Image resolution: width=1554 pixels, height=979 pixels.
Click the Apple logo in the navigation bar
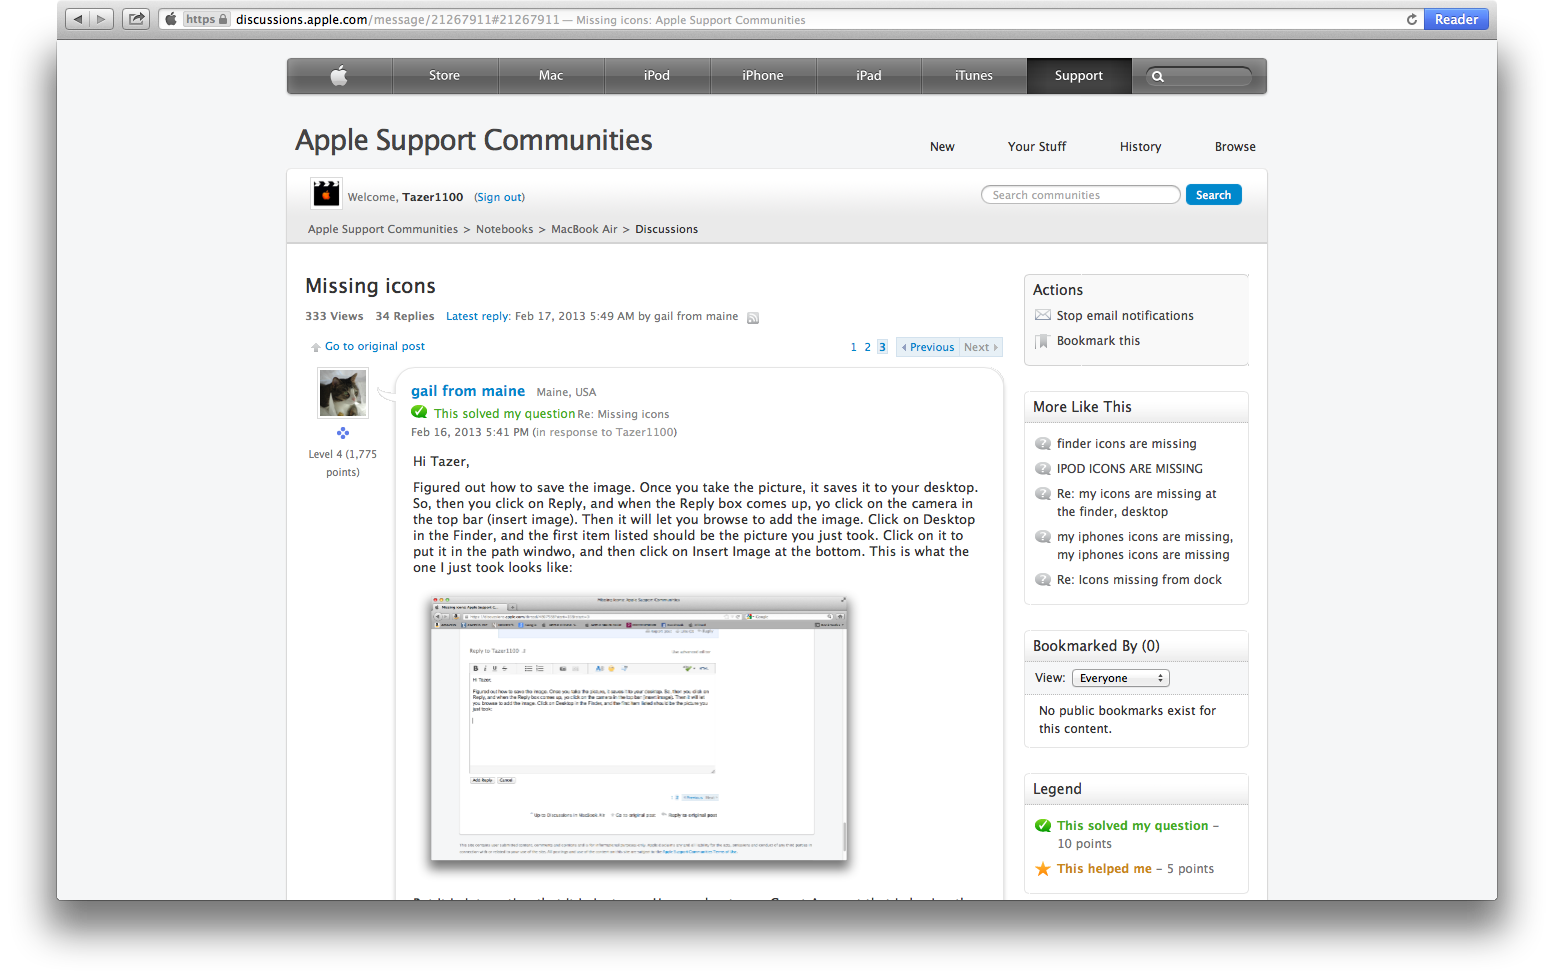(339, 76)
